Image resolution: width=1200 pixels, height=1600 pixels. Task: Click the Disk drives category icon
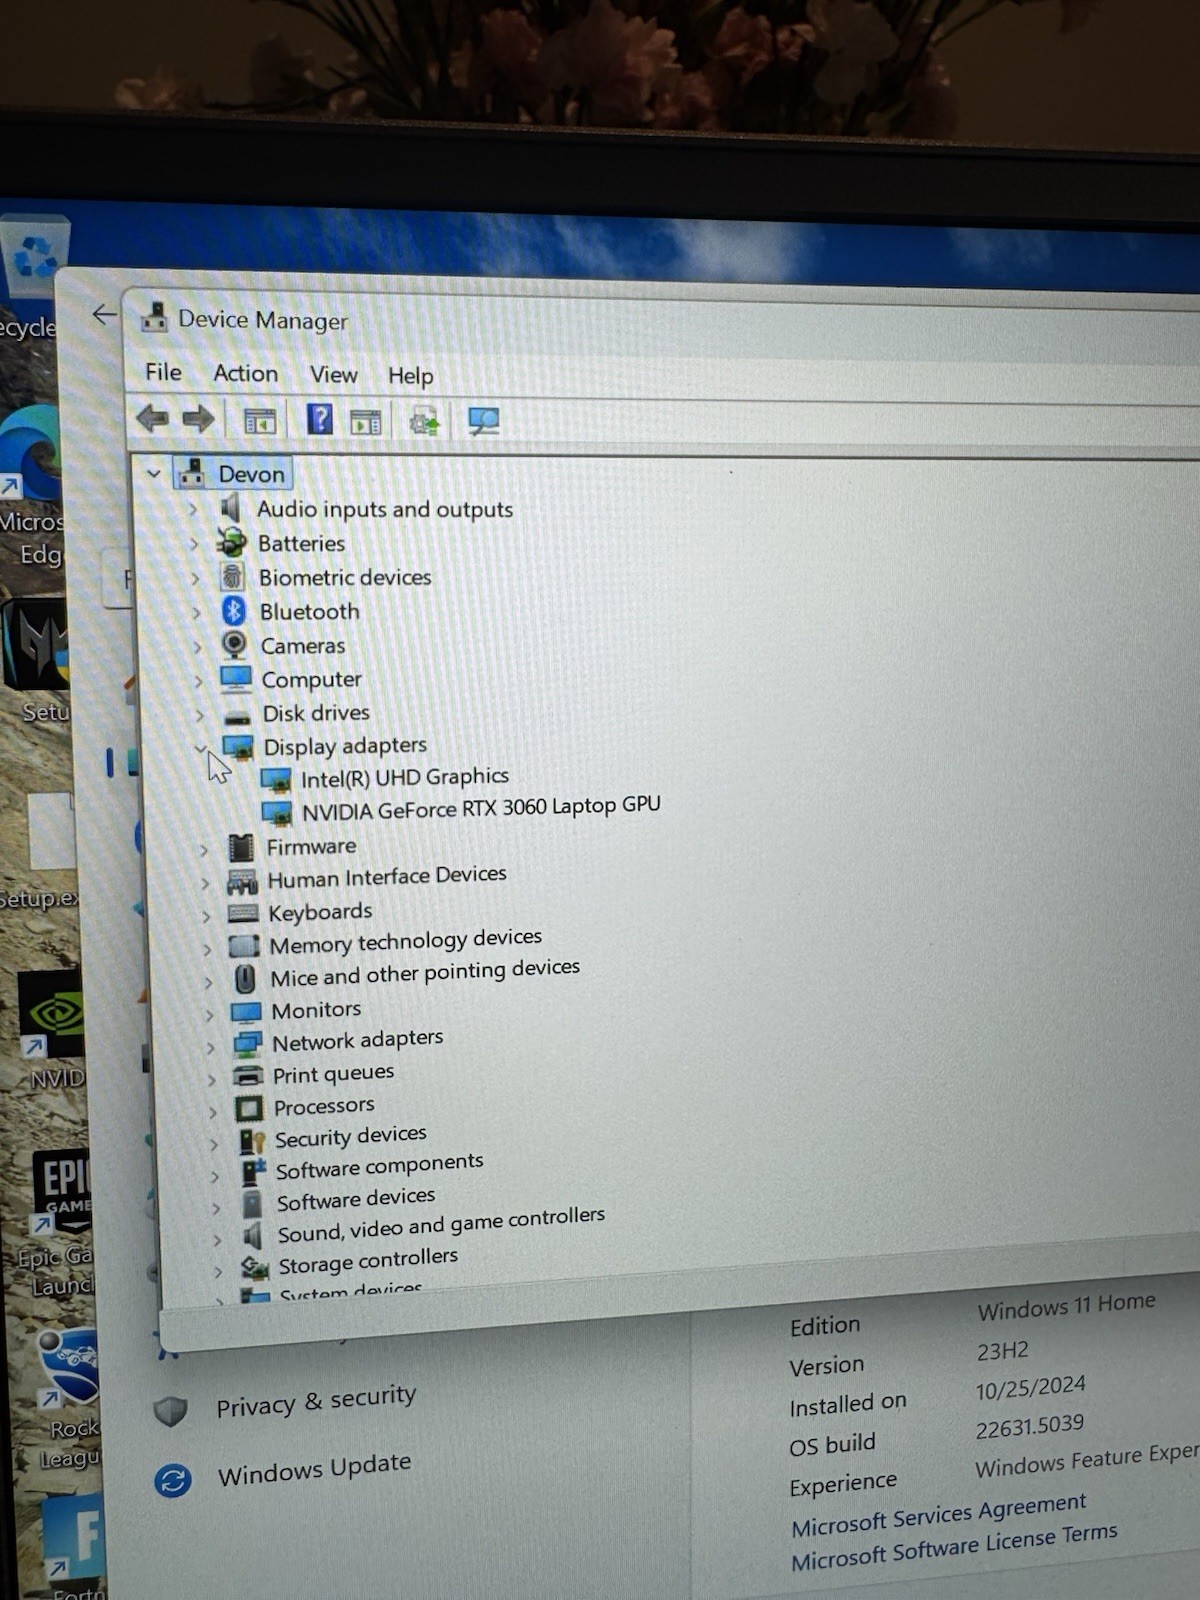tap(237, 715)
